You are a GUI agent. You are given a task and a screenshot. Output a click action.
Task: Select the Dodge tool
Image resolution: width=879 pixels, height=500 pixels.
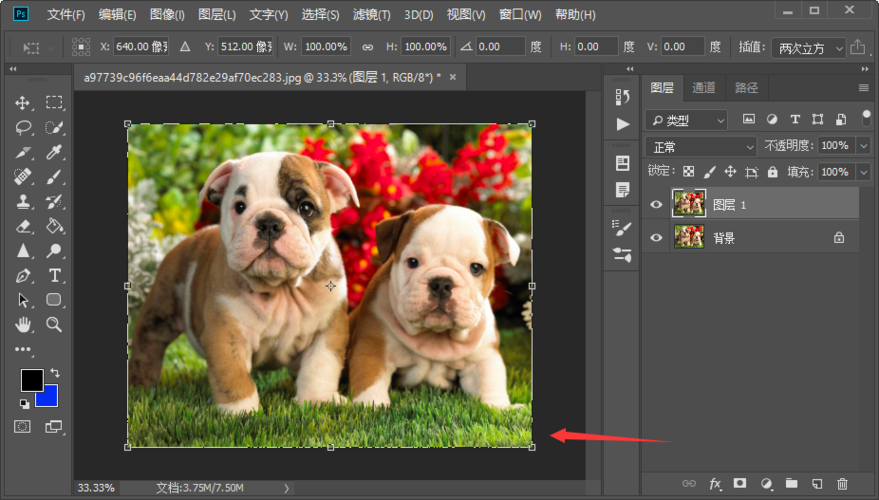[x=54, y=251]
